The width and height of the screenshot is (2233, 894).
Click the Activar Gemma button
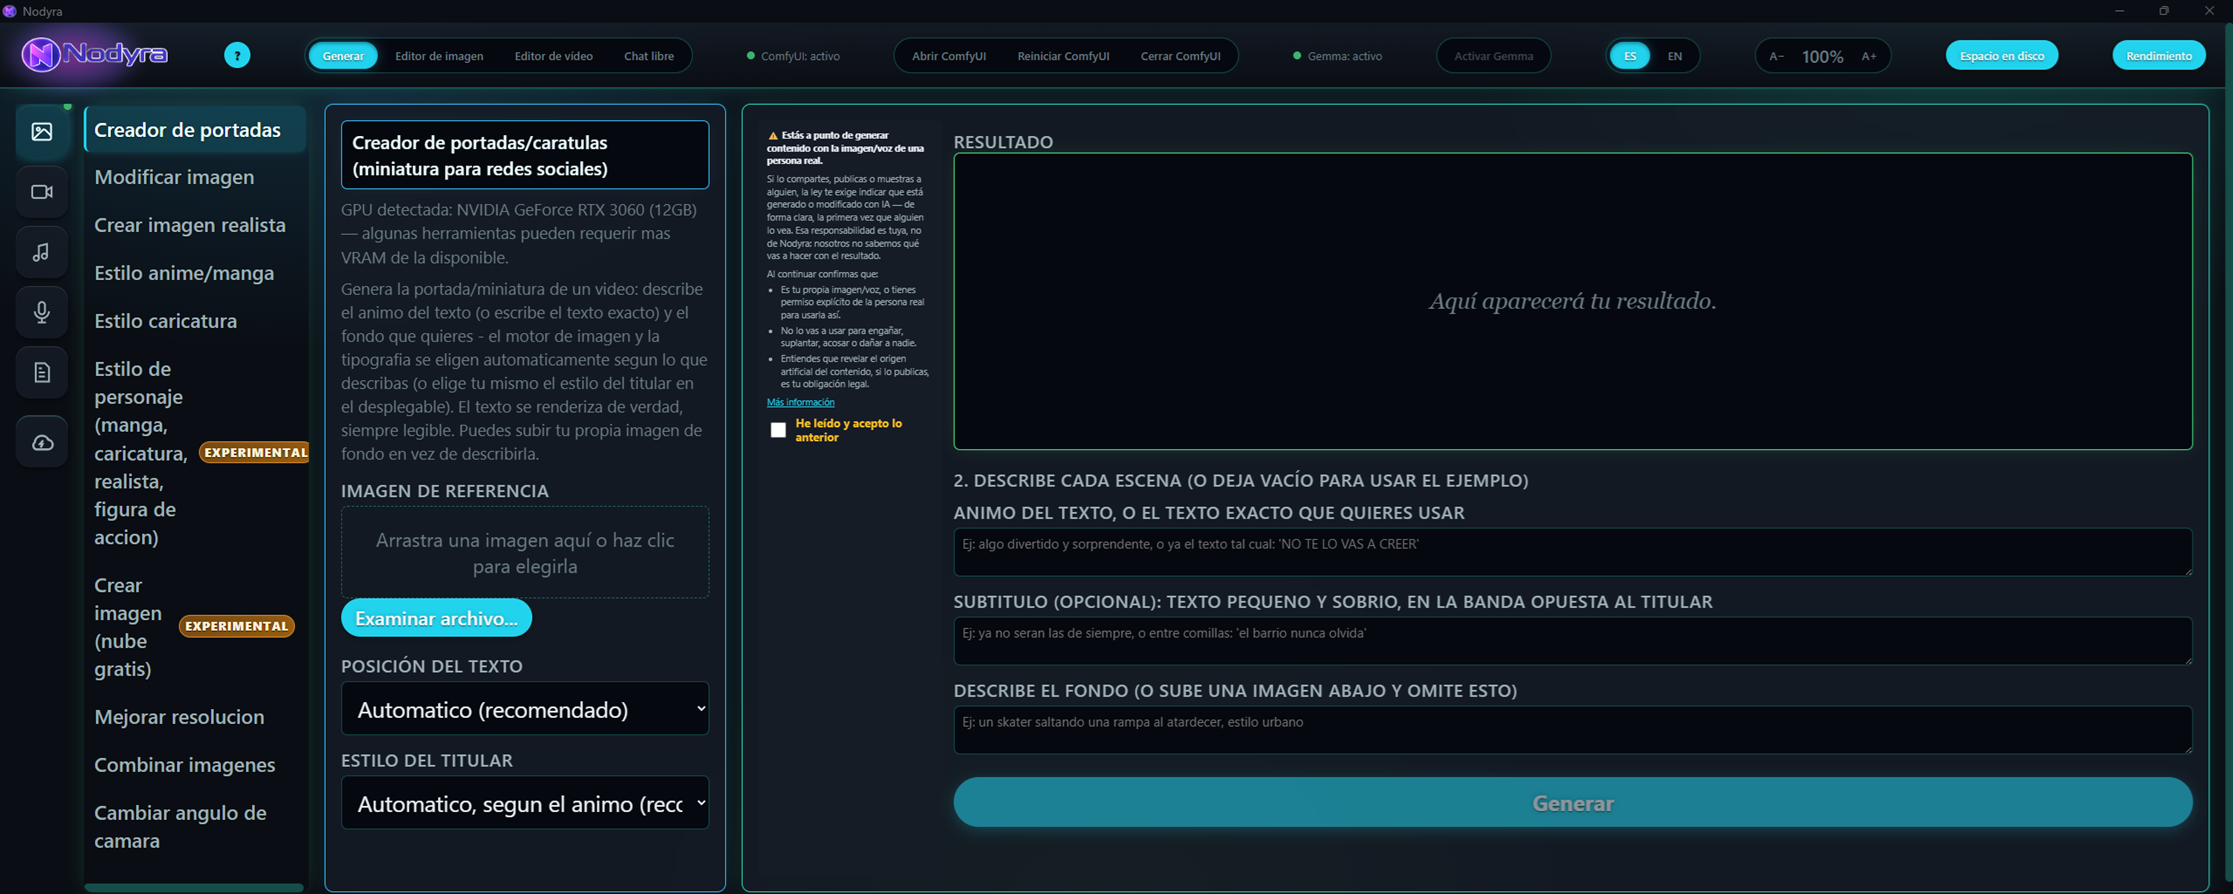(x=1493, y=56)
